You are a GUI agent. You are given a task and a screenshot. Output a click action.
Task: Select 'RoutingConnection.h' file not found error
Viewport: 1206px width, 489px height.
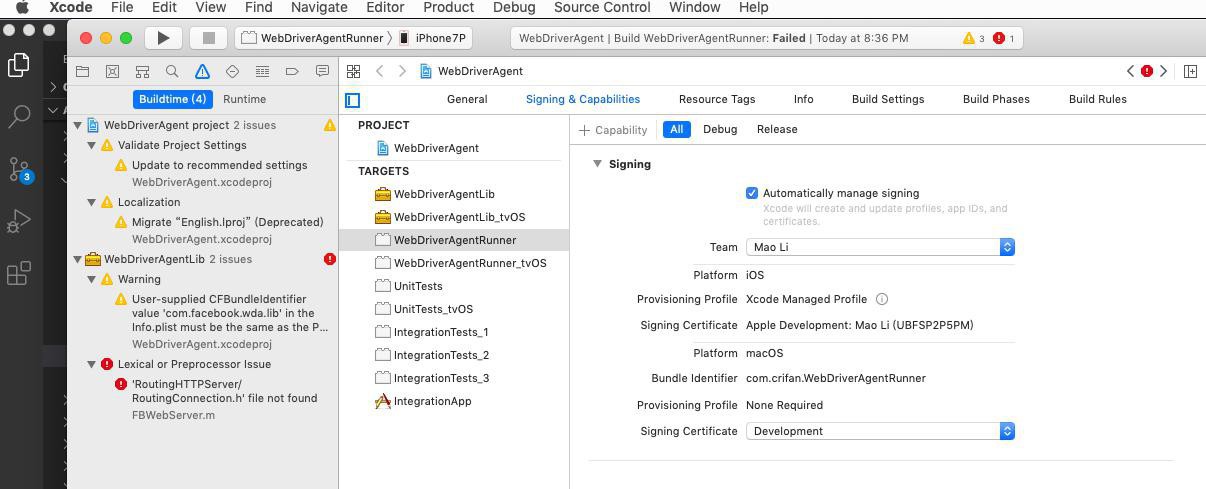tap(225, 391)
